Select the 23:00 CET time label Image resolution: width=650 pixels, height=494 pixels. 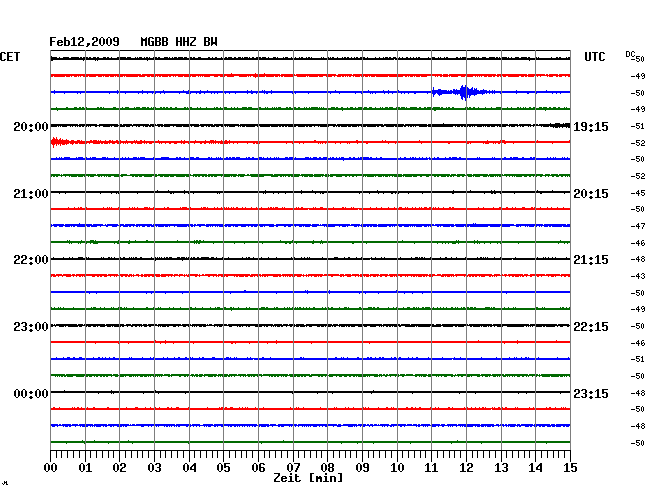[x=31, y=327]
